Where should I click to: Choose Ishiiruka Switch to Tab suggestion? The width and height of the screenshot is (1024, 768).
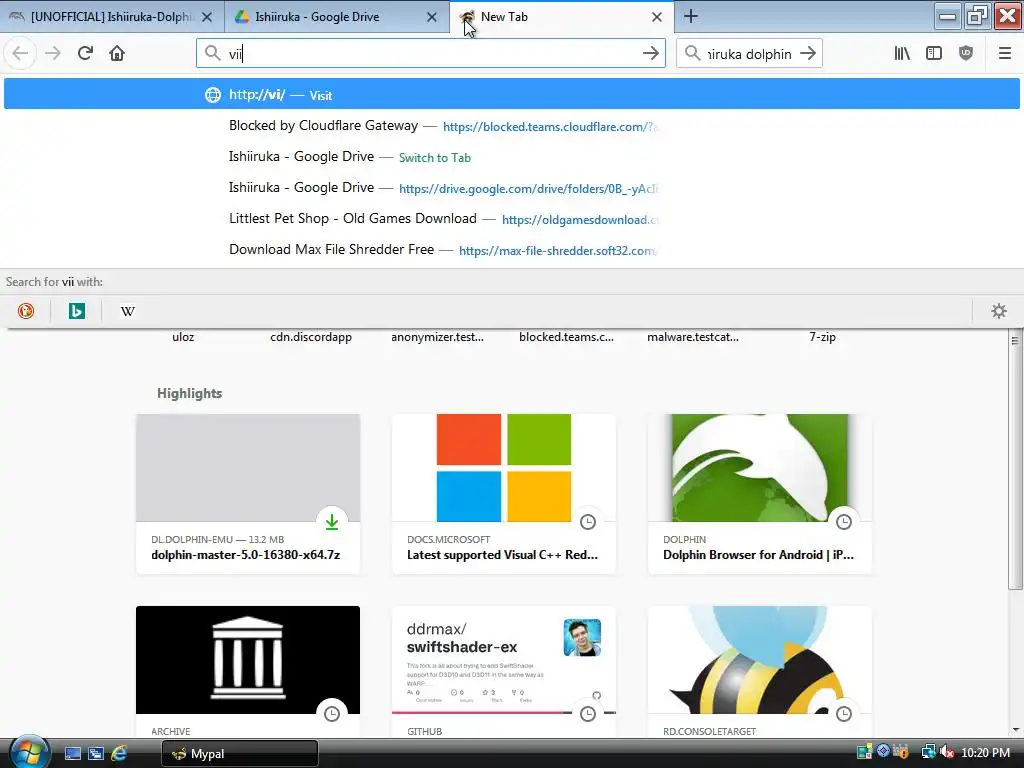511,157
